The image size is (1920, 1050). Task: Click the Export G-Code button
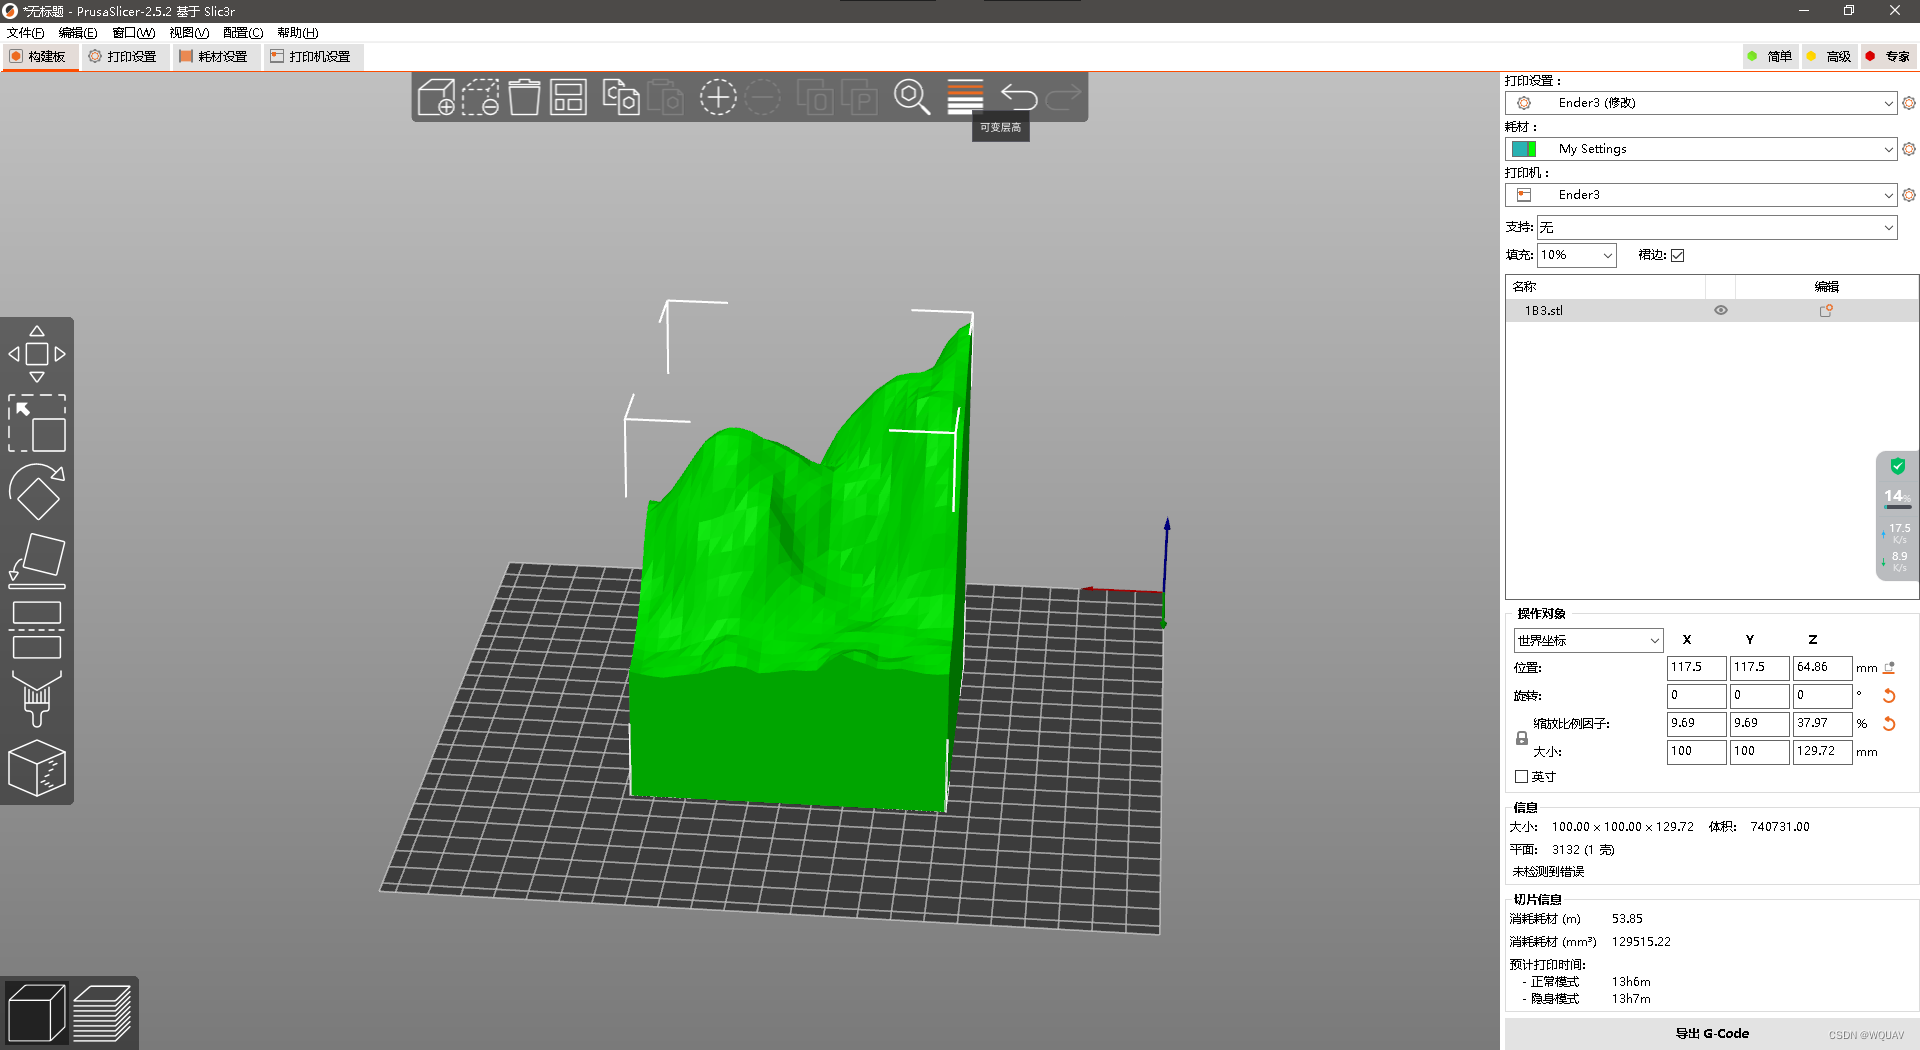tap(1712, 1033)
